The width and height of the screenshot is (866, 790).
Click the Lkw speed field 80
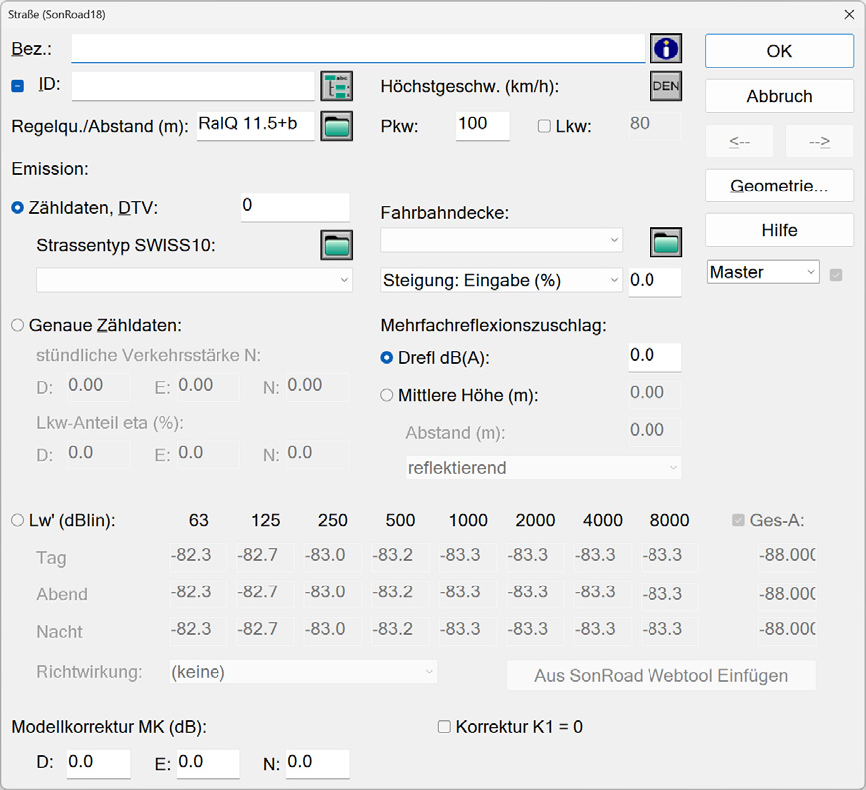655,126
